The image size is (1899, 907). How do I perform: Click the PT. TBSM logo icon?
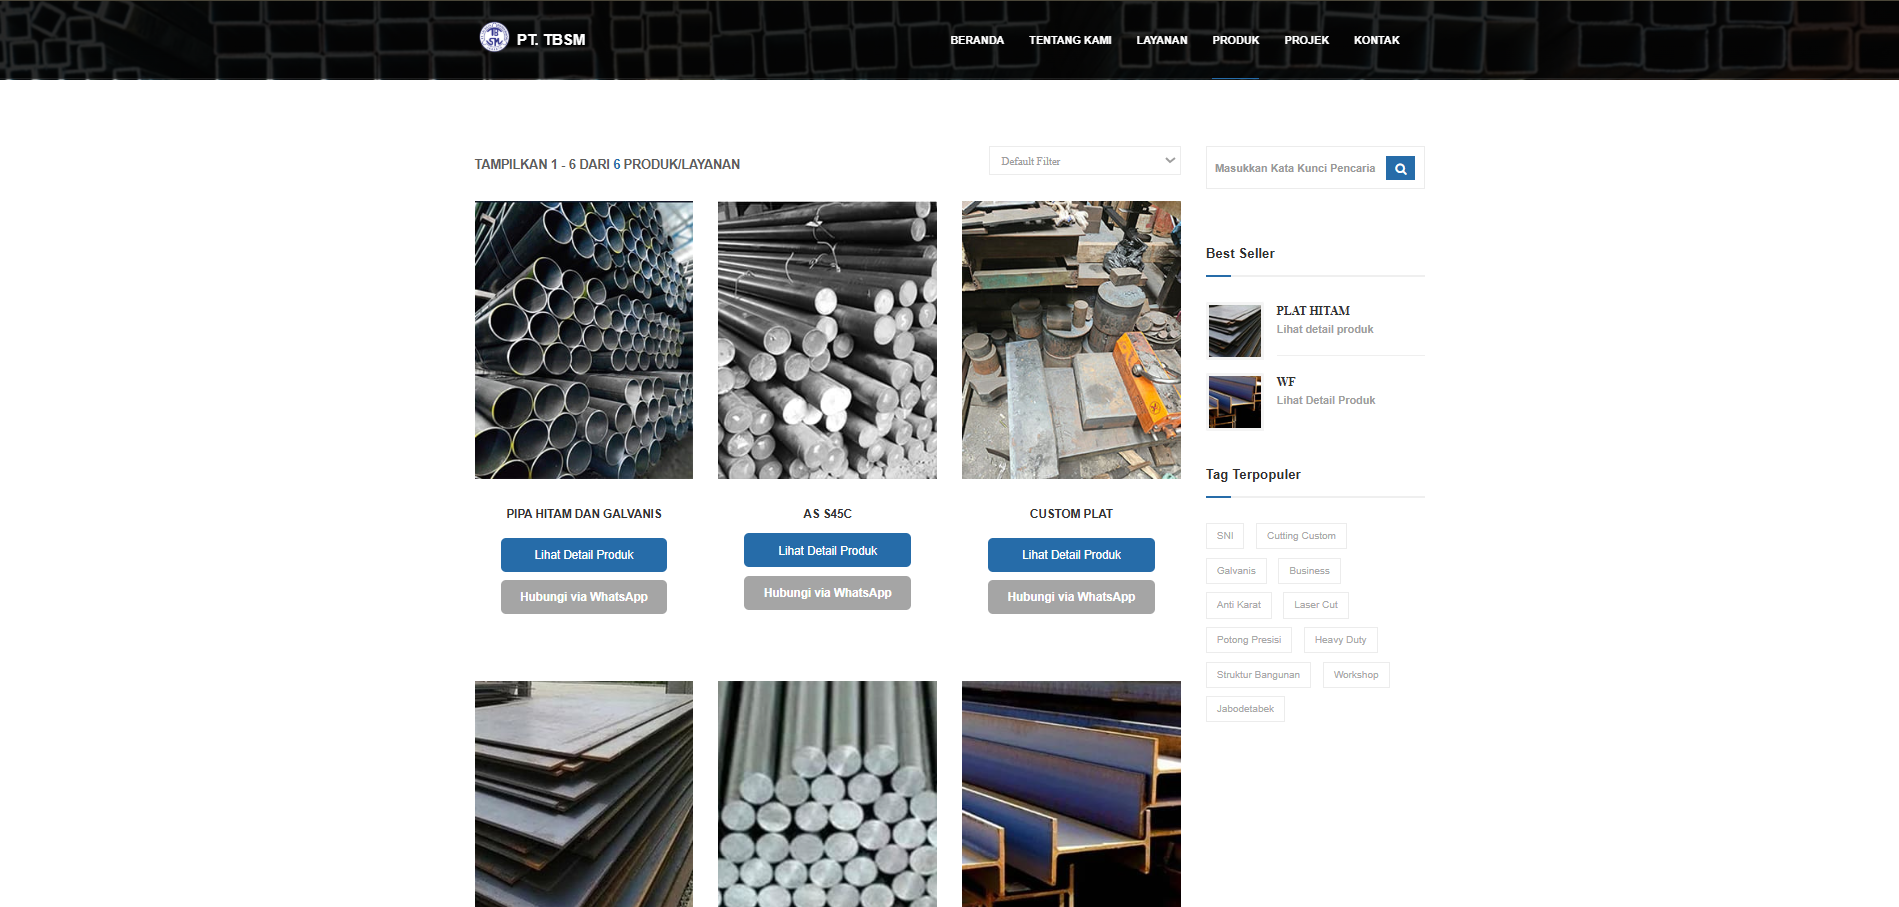(x=494, y=38)
